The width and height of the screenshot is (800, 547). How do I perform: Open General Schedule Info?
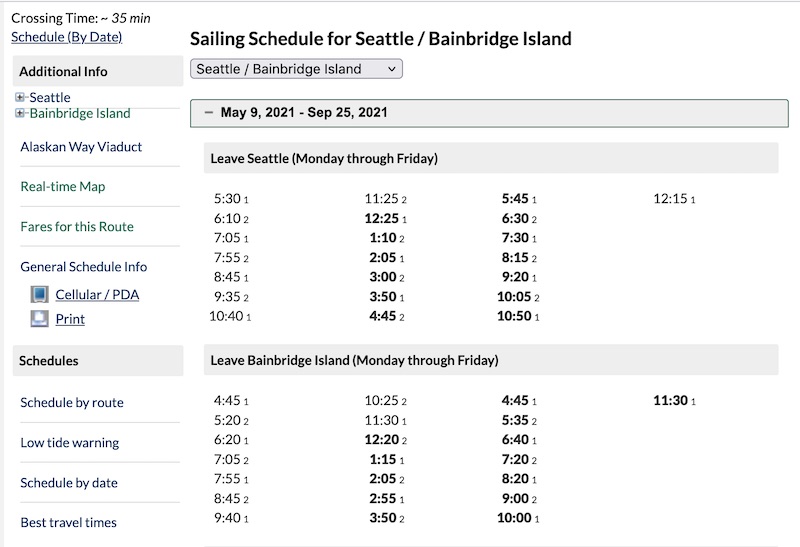83,266
